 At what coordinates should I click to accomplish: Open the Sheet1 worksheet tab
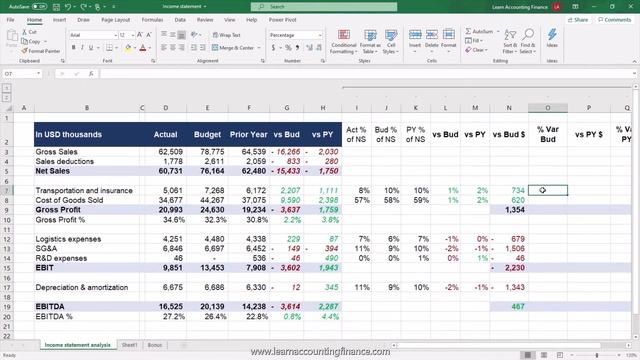(129, 345)
